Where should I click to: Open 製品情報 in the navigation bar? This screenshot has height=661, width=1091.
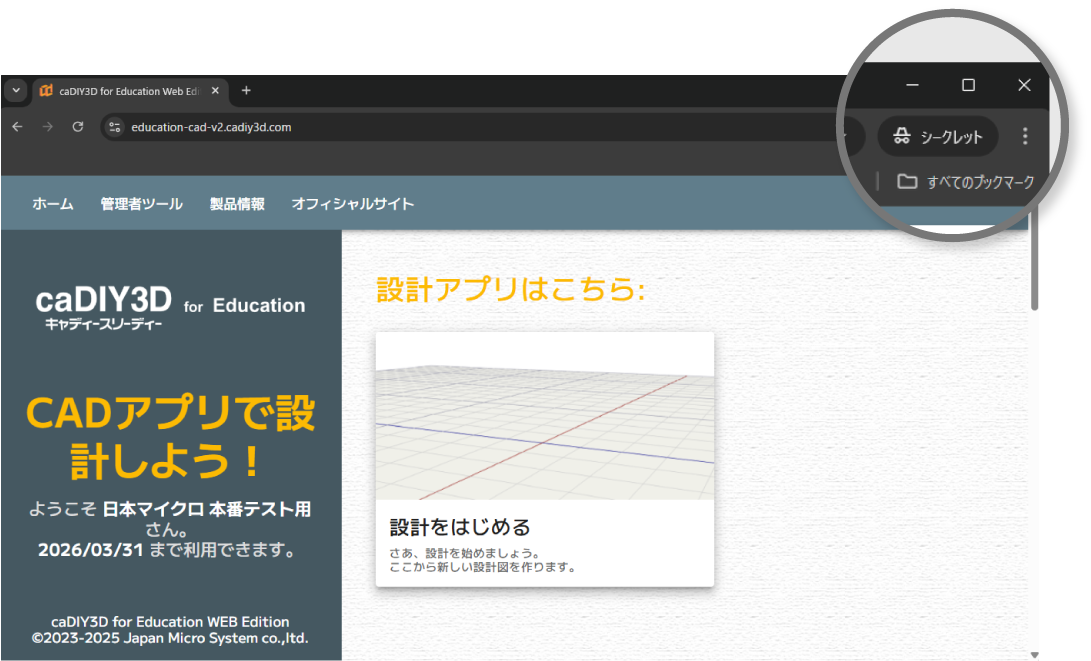click(237, 204)
